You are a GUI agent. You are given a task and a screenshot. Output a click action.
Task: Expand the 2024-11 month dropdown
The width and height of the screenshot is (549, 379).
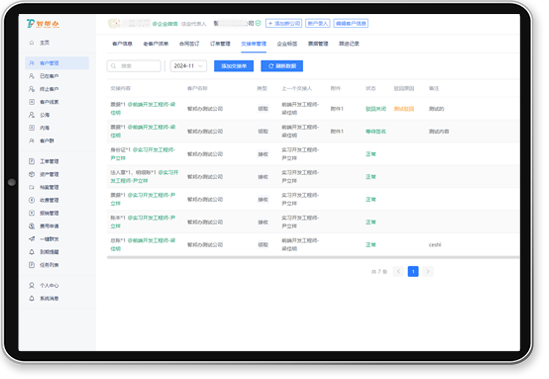pos(188,66)
